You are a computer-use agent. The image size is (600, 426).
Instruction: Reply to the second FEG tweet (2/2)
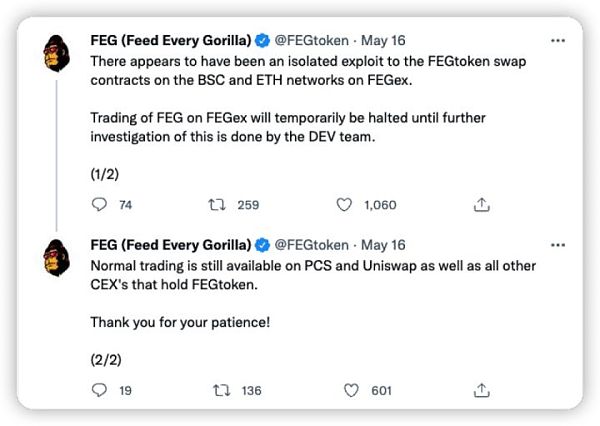[98, 390]
